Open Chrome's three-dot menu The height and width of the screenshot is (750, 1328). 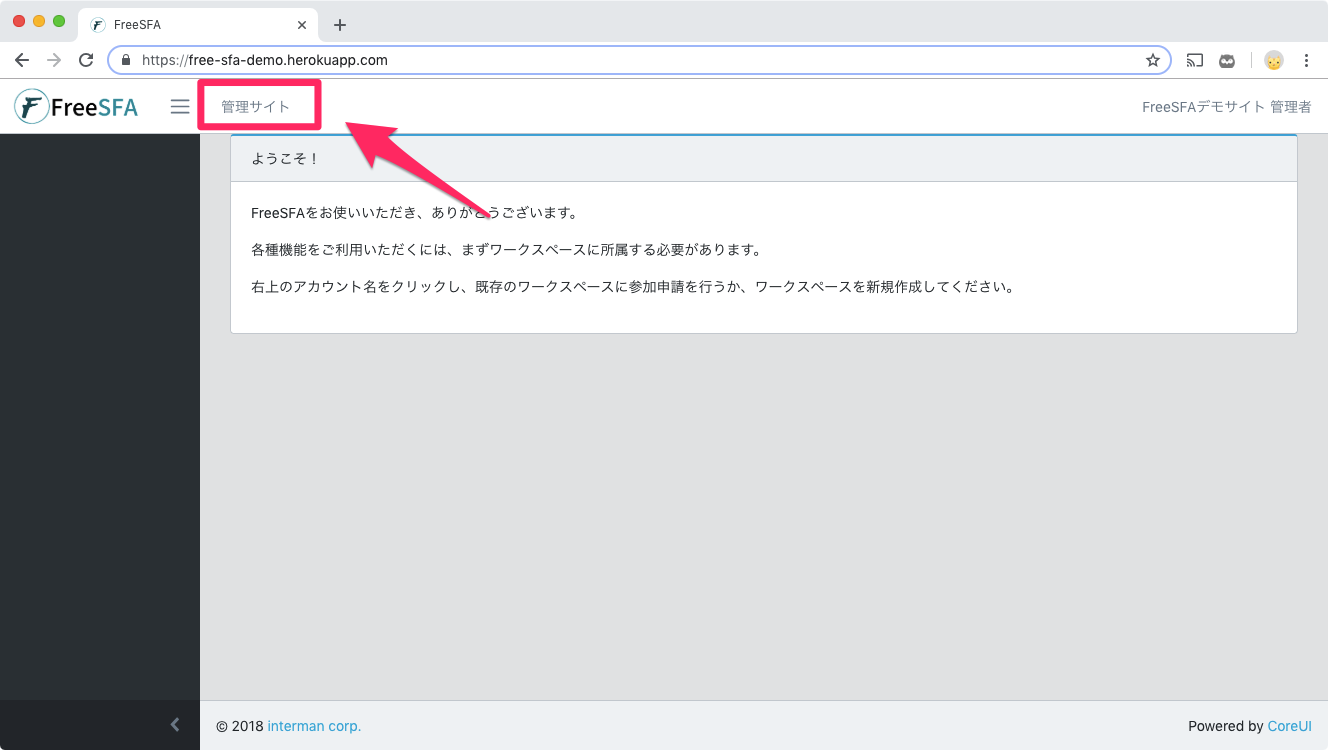pos(1306,60)
